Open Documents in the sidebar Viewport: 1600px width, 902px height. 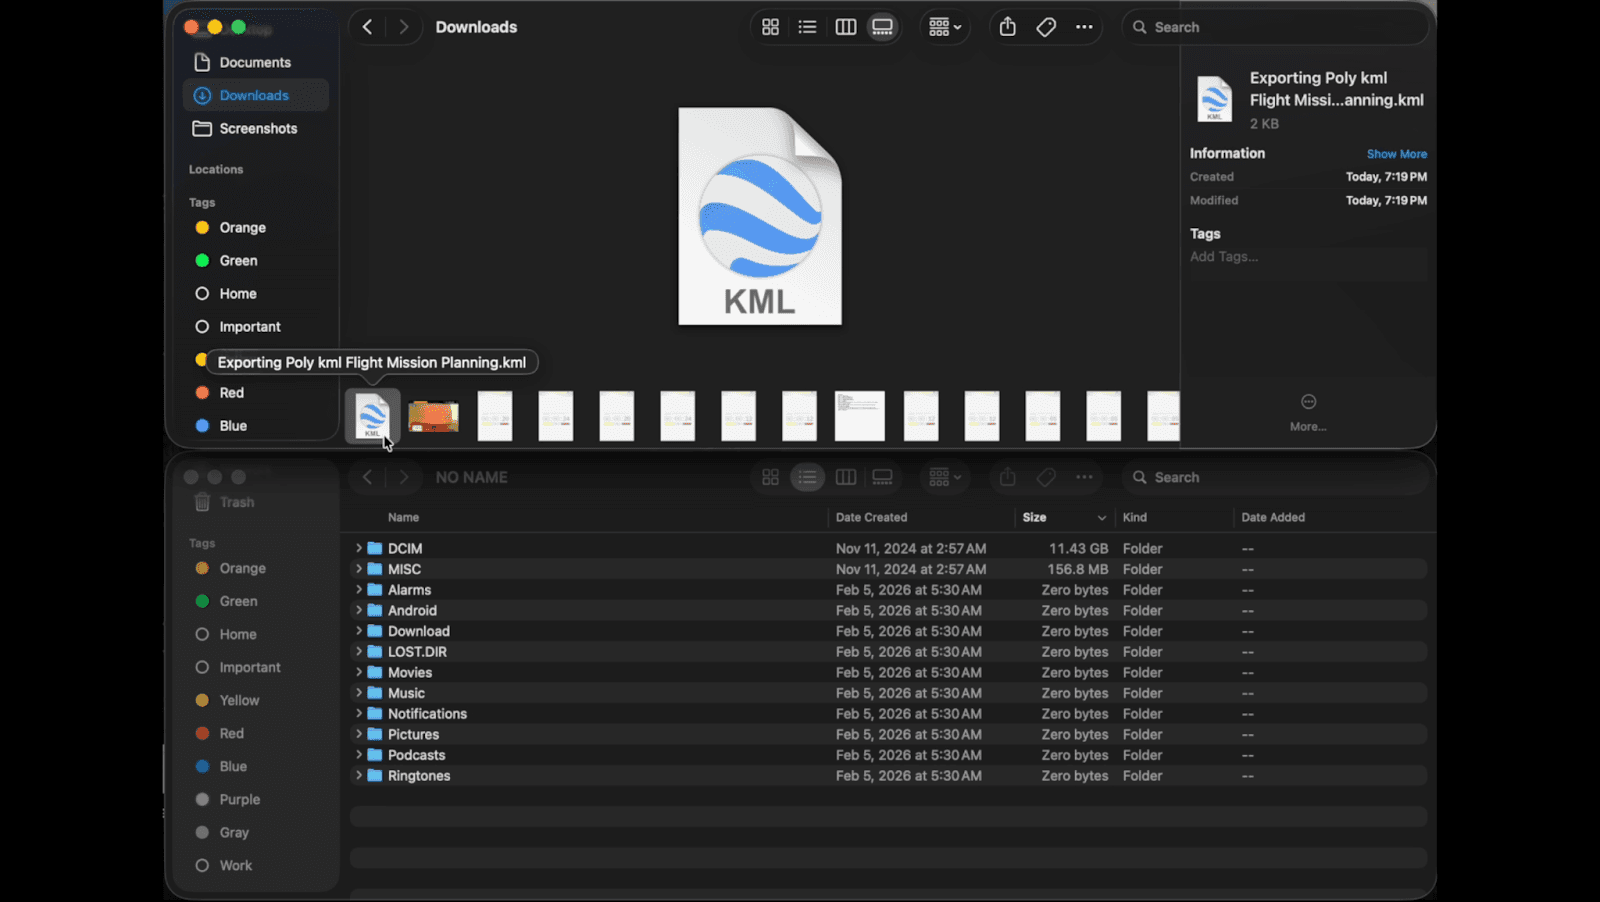255,62
